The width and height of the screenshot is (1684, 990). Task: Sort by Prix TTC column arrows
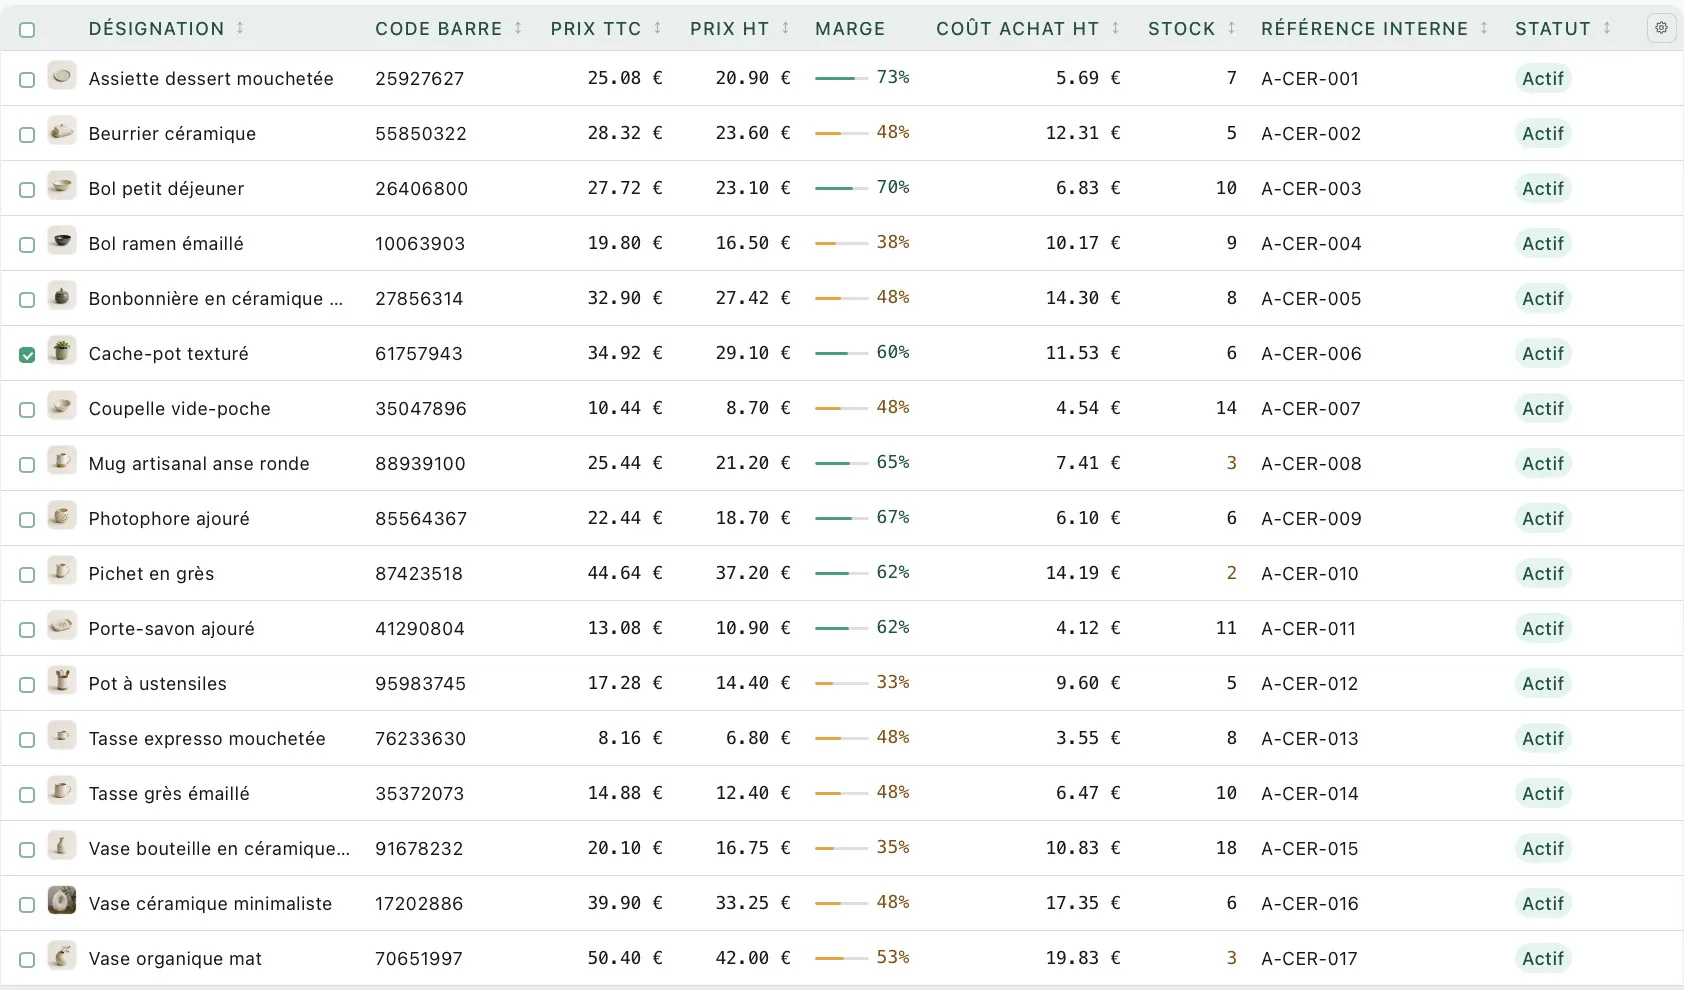tap(657, 29)
